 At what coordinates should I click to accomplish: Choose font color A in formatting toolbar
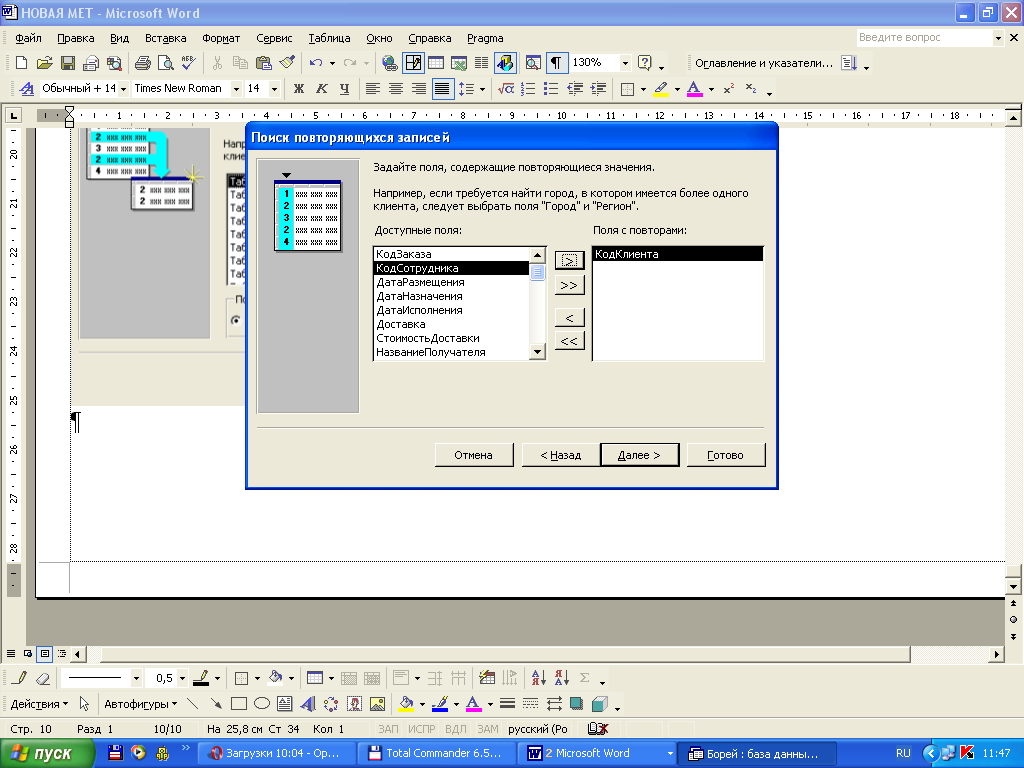(694, 88)
